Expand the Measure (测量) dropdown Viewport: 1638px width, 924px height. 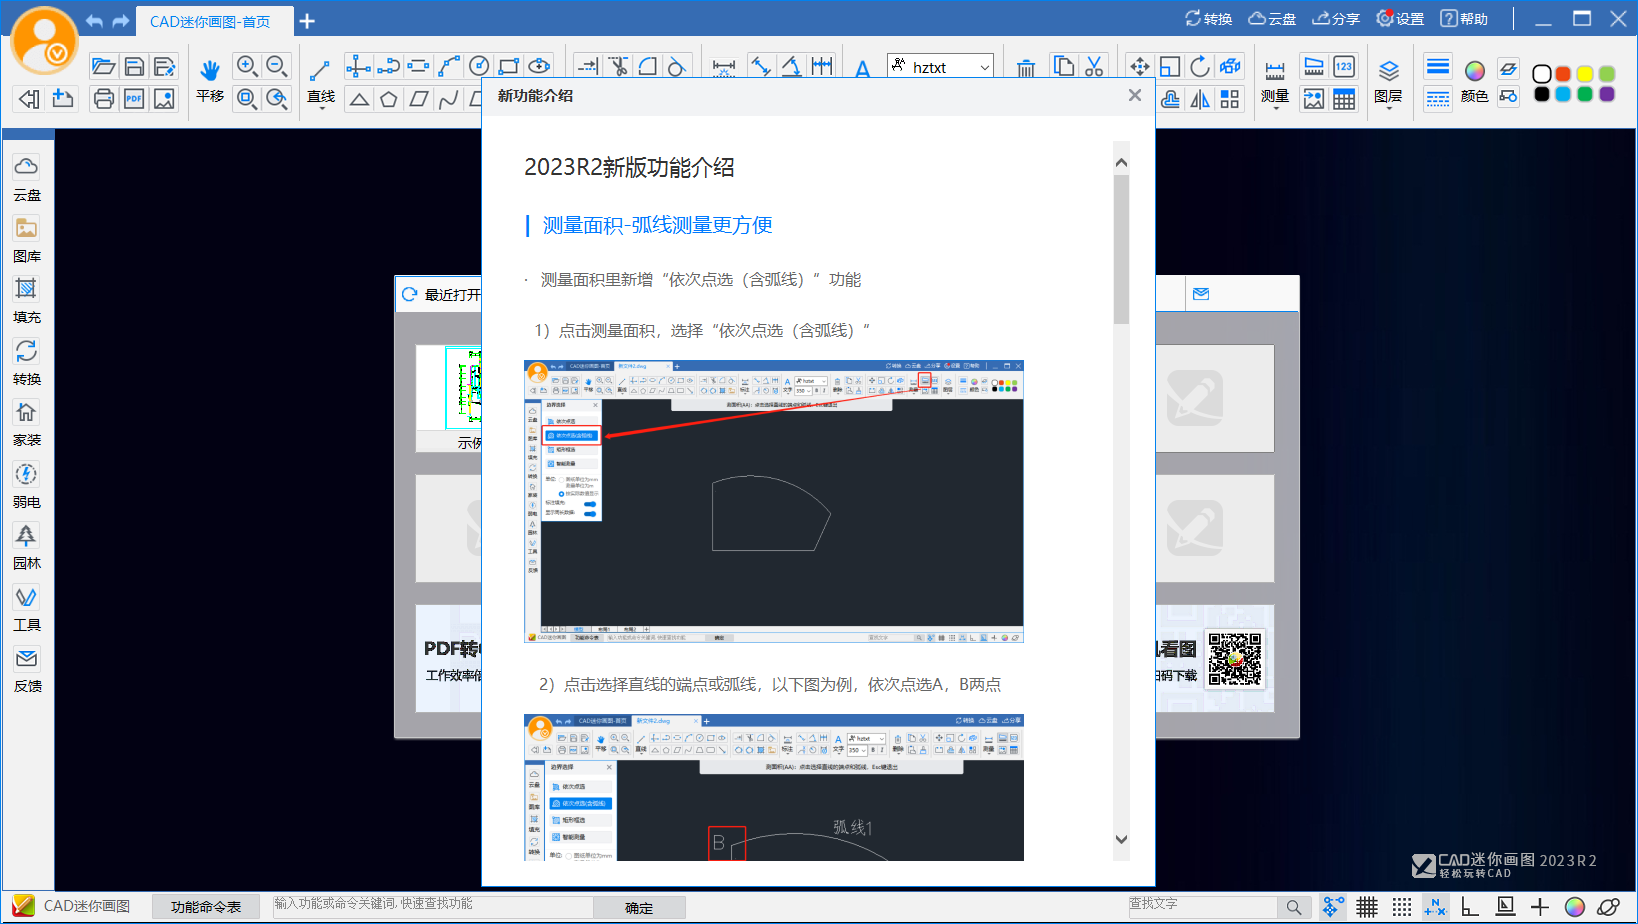pos(1275,108)
